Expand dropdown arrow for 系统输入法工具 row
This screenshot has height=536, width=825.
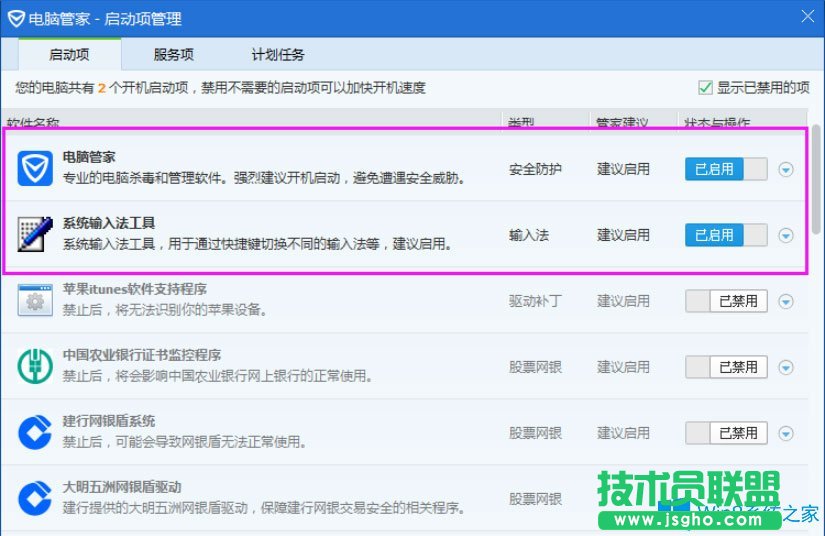(786, 235)
